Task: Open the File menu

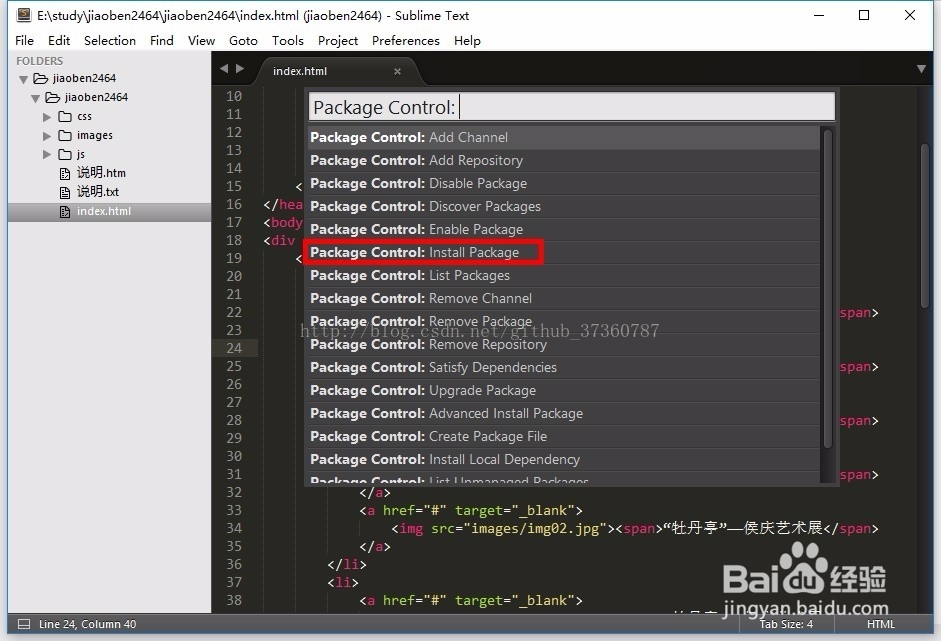Action: coord(25,40)
